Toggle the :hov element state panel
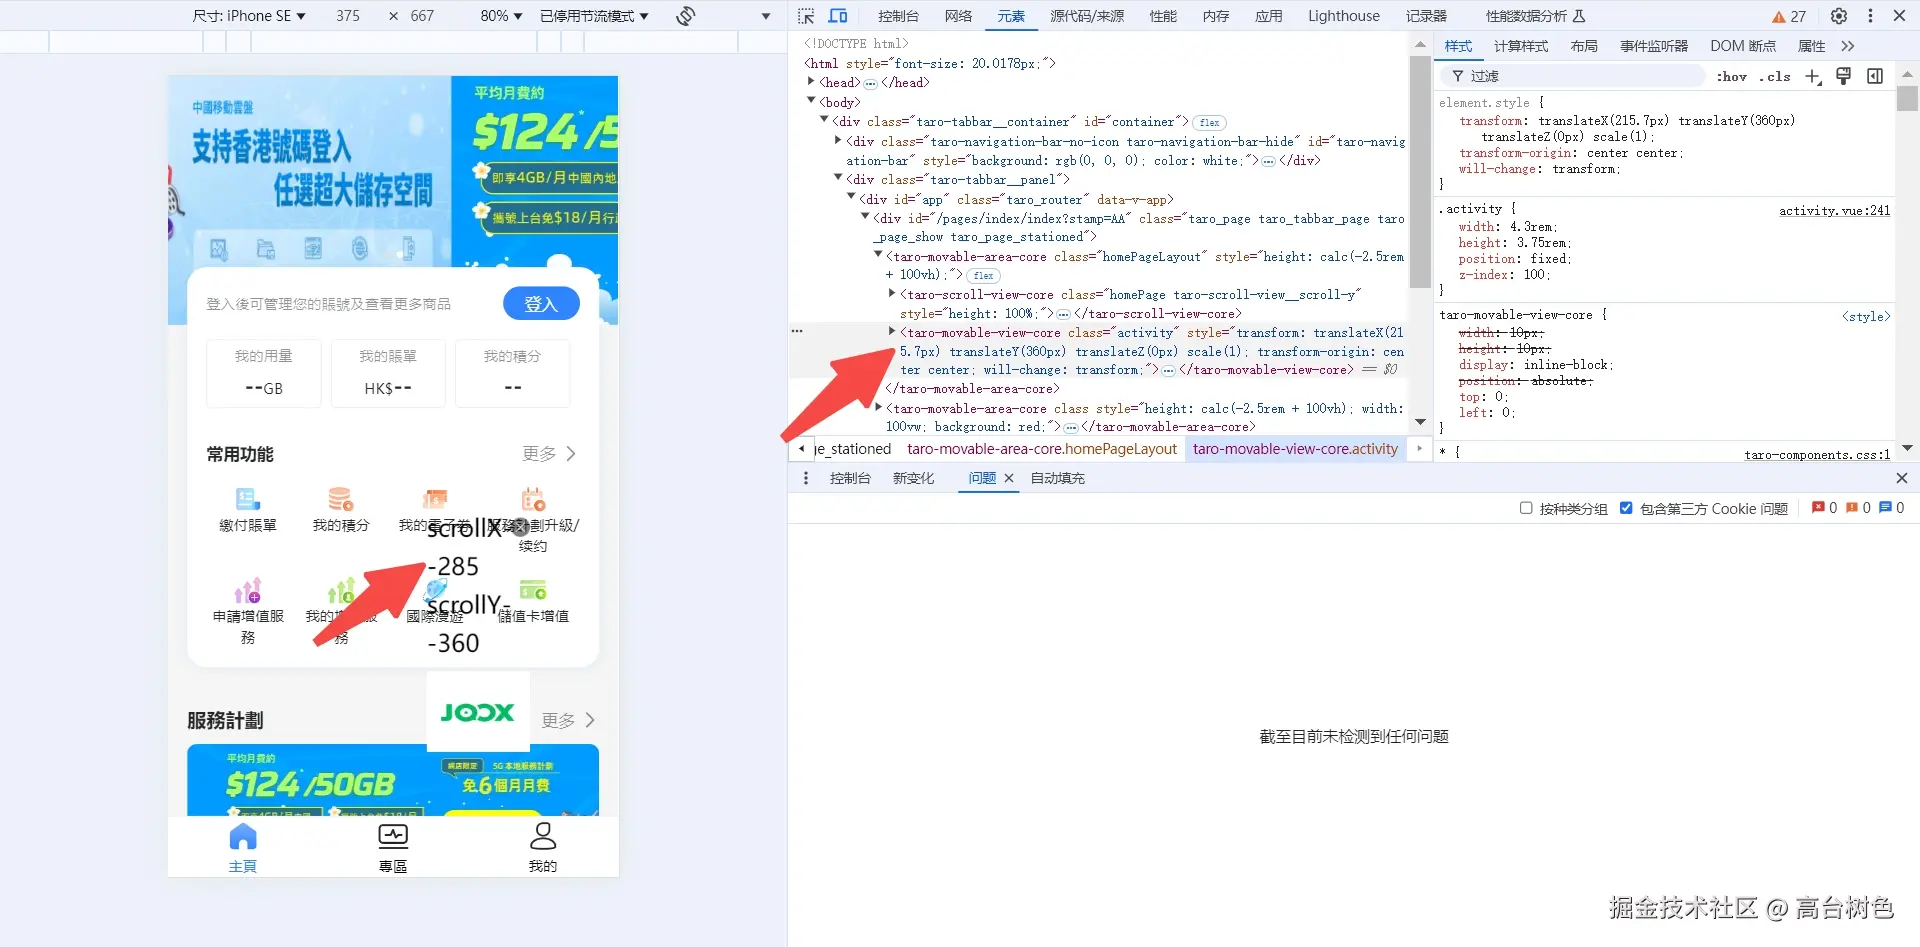 (x=1731, y=76)
